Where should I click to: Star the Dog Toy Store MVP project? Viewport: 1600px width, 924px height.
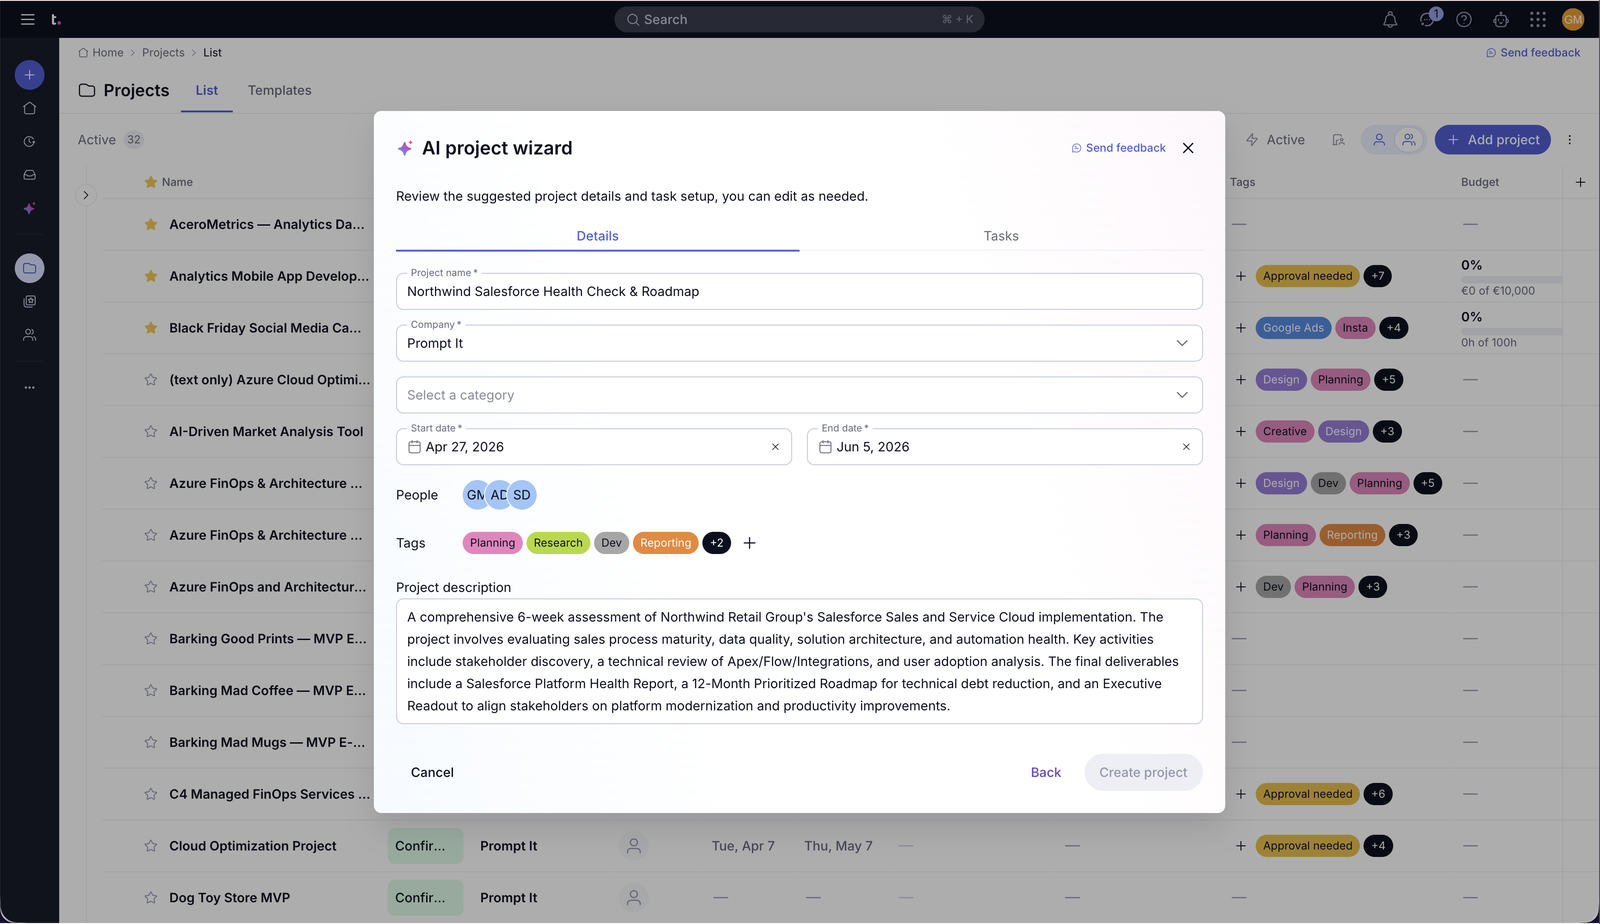[x=151, y=898]
